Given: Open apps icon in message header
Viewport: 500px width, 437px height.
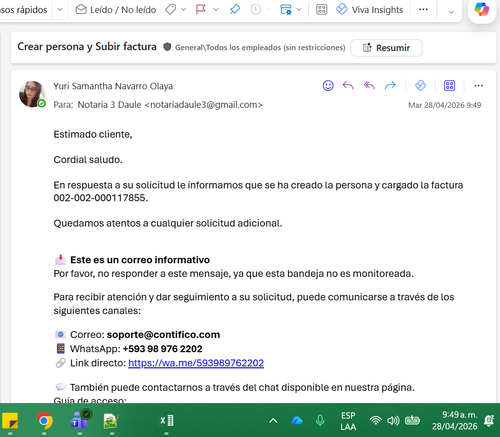Looking at the screenshot, I should click(449, 86).
